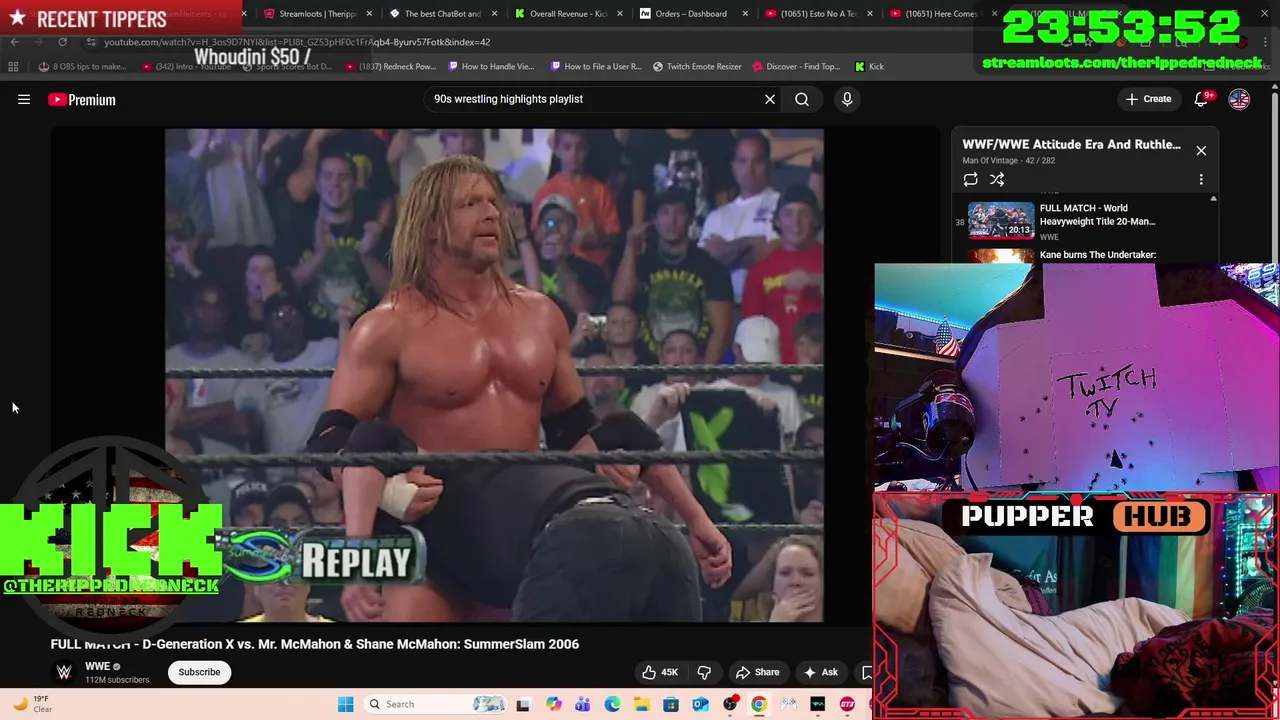This screenshot has height=720, width=1280.
Task: Open the YouTube guide hamburger menu
Action: [x=24, y=99]
